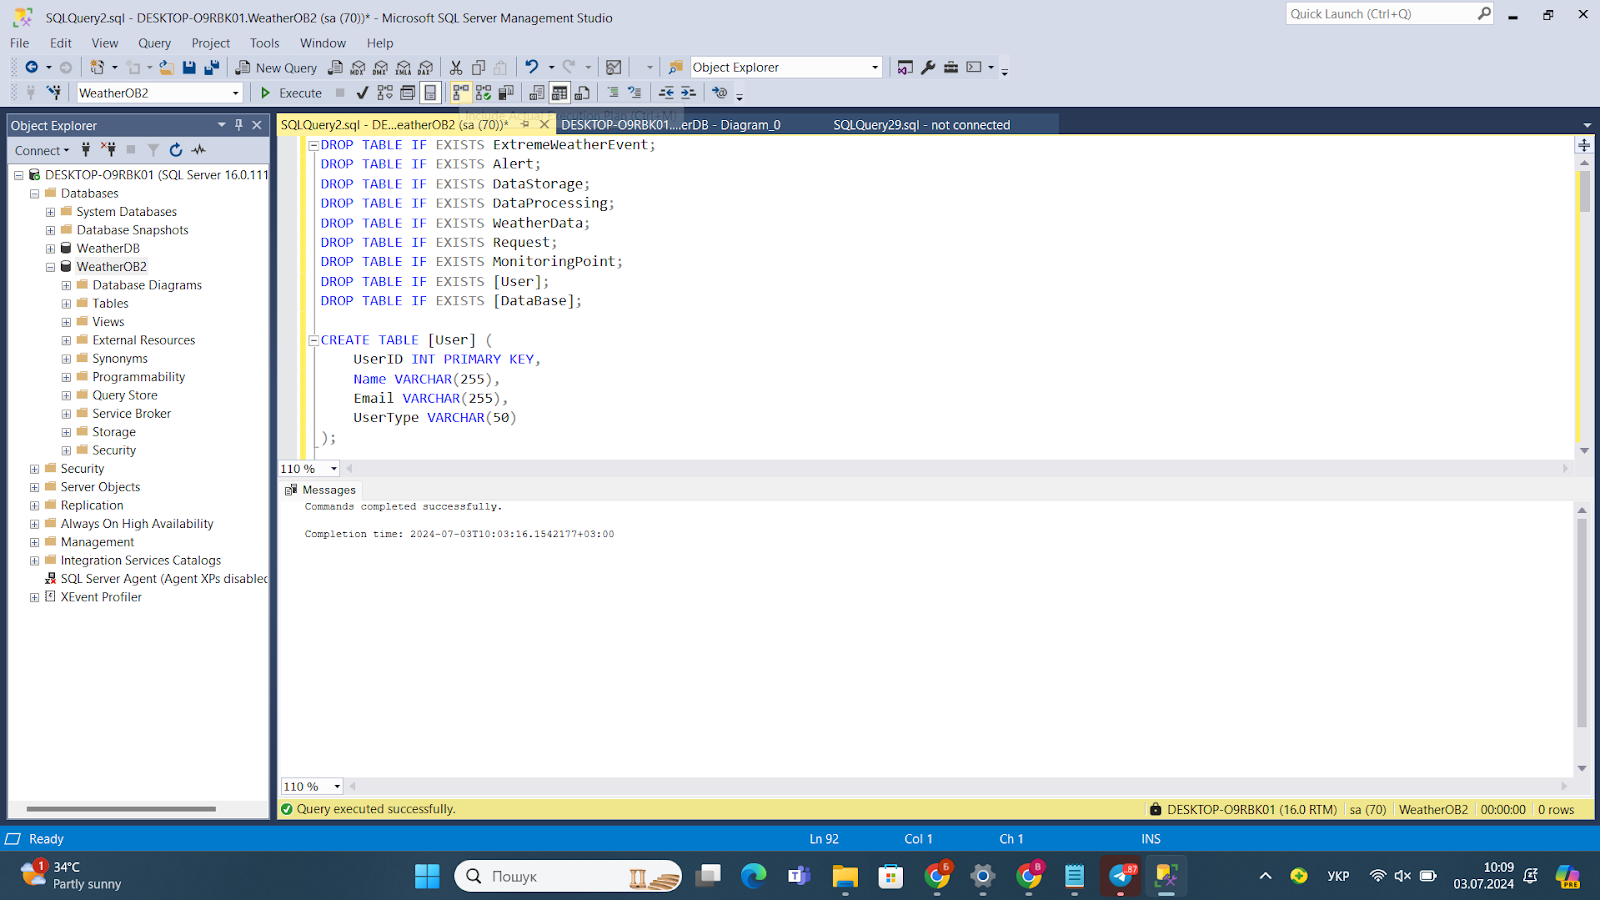Expand the Programmability folder
1600x900 pixels.
point(66,377)
